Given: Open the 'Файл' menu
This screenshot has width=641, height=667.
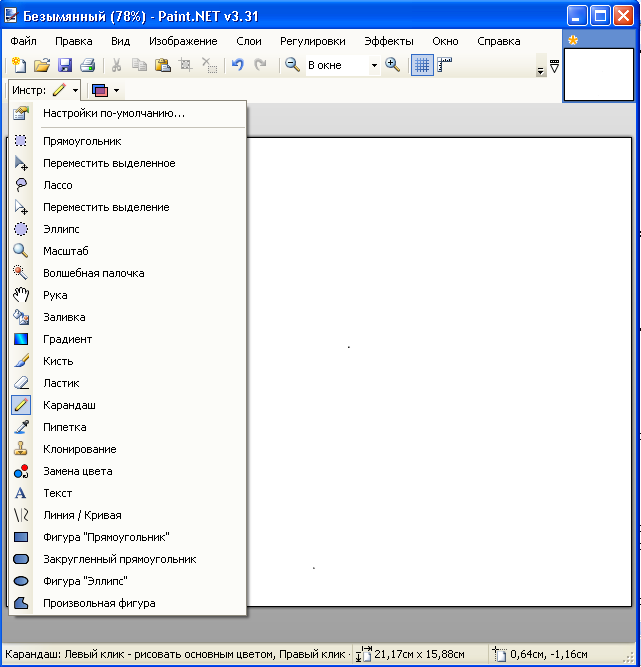Looking at the screenshot, I should coord(23,41).
